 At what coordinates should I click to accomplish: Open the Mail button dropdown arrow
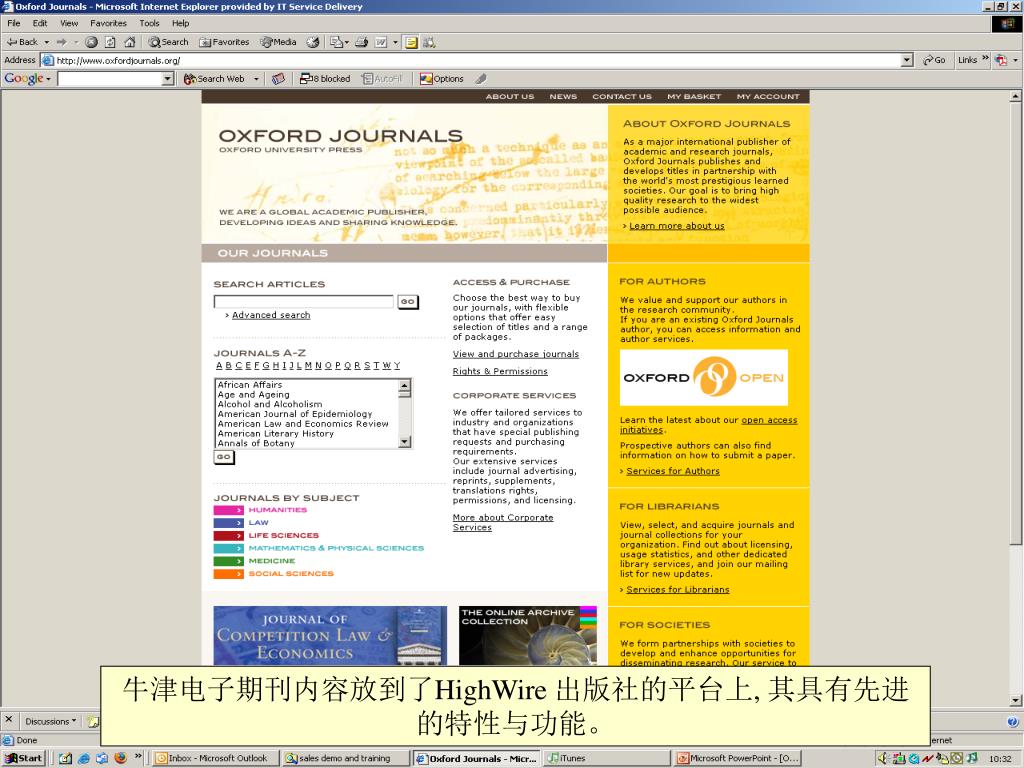[347, 42]
